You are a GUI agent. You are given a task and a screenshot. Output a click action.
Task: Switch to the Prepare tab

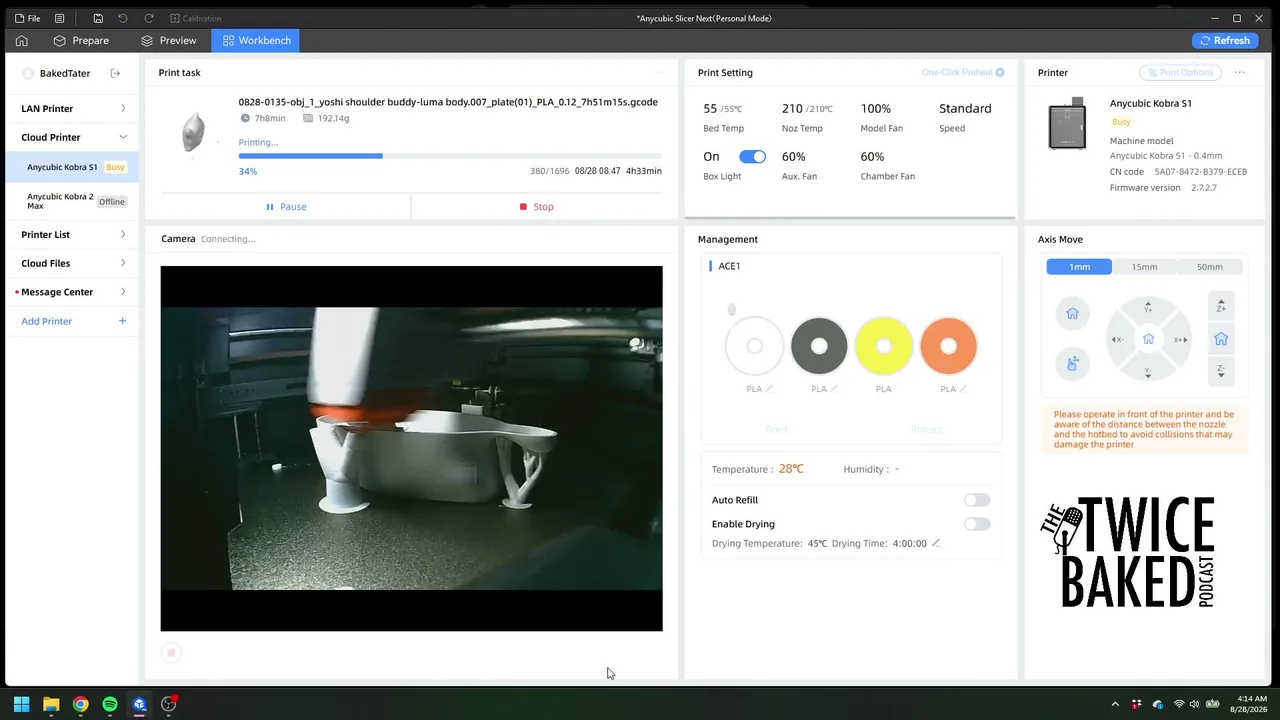[x=81, y=41]
